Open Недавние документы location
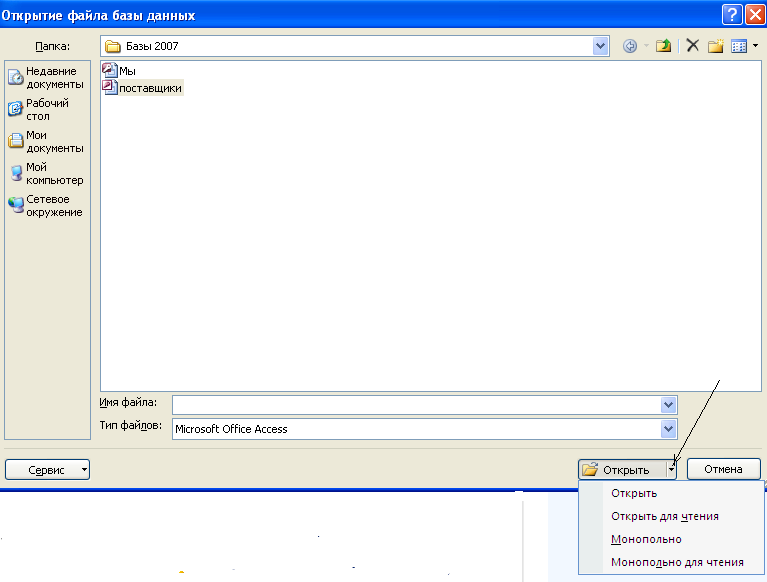 click(x=47, y=78)
